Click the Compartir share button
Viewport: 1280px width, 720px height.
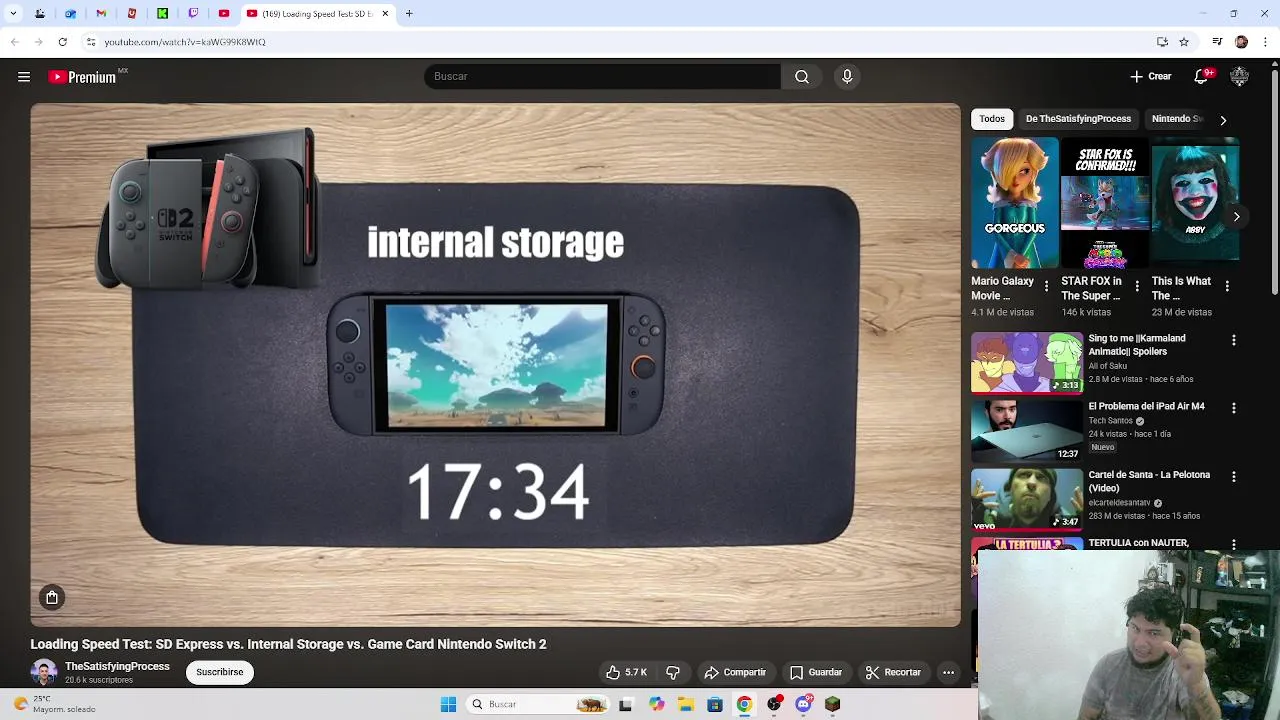tap(735, 673)
